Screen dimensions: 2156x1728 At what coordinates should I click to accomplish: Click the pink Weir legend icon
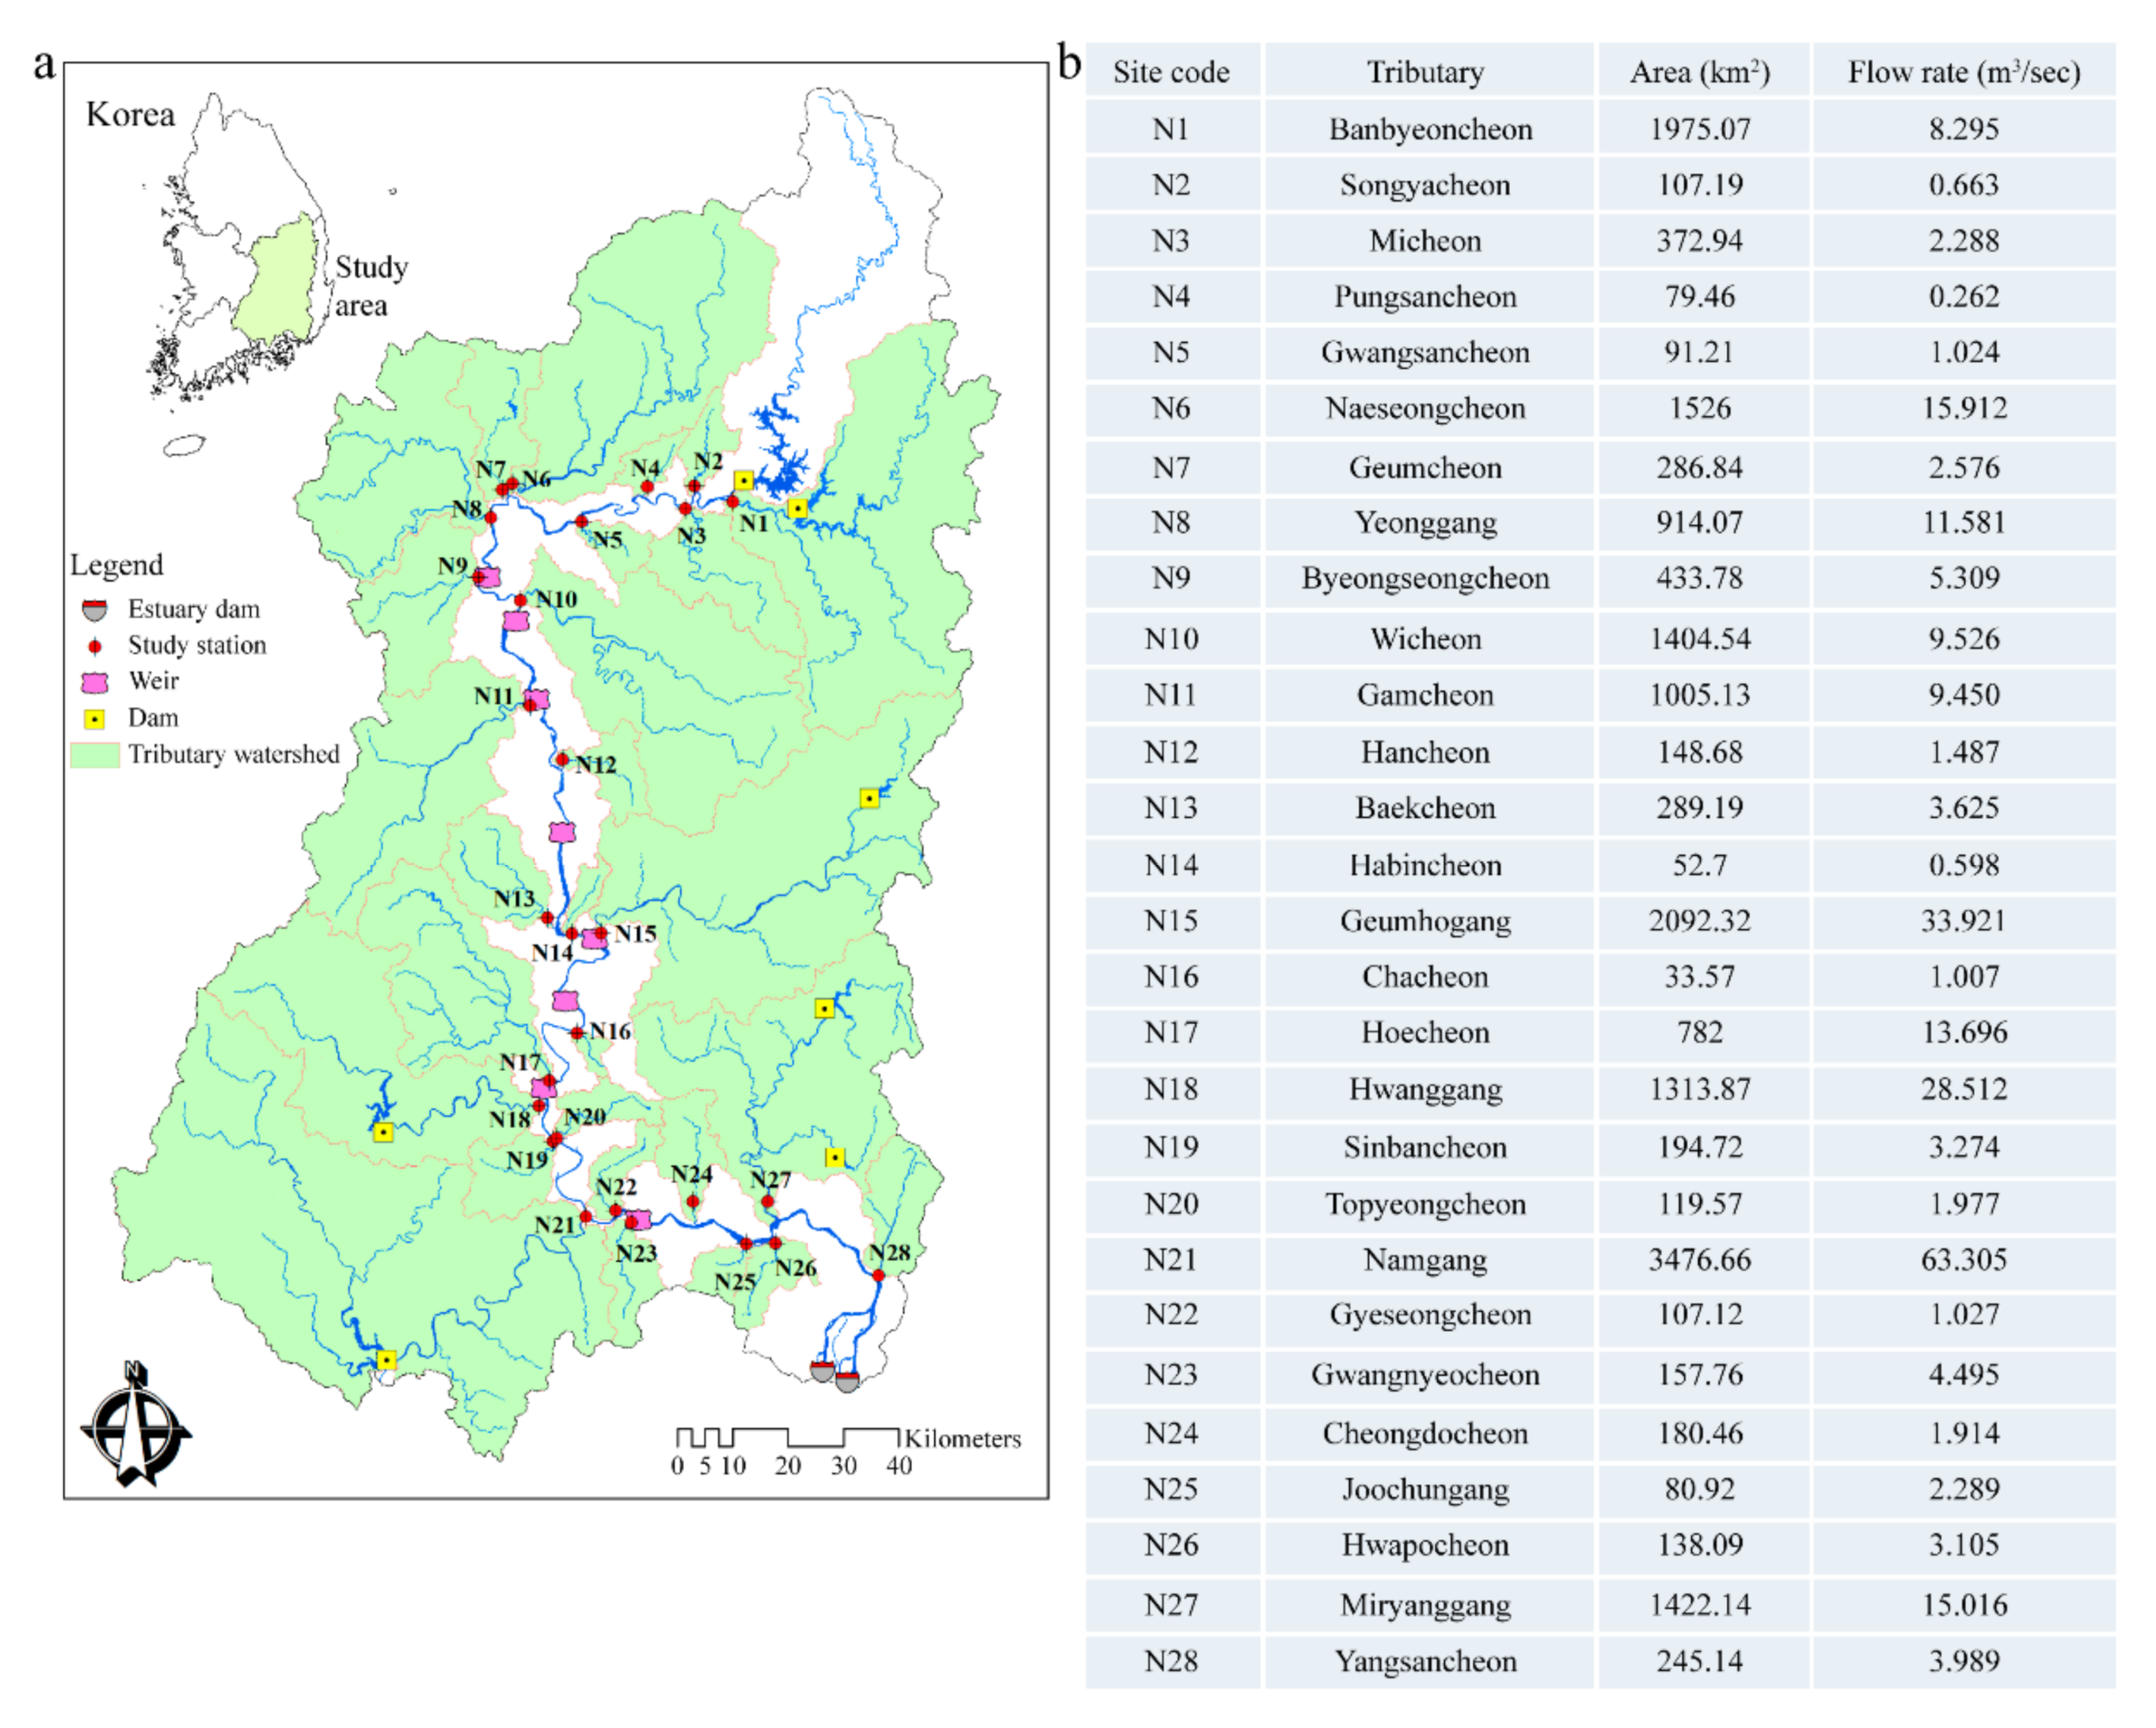pyautogui.click(x=94, y=683)
